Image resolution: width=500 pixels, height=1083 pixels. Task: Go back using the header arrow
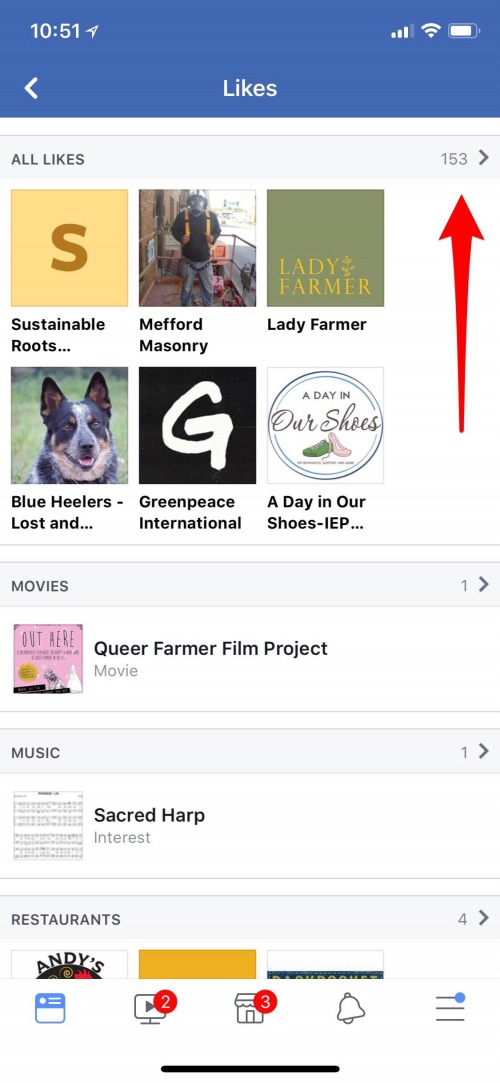[x=31, y=88]
